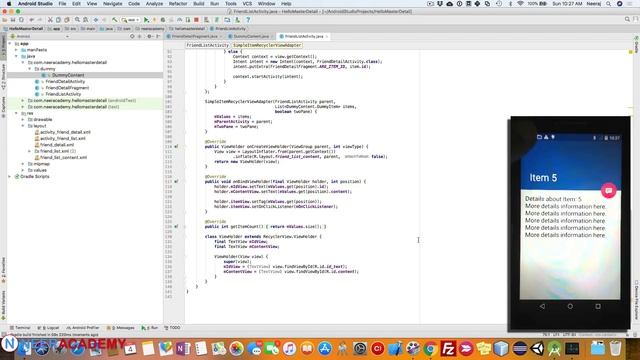
Task: Click the red Stop button in toolbar
Action: point(196,20)
